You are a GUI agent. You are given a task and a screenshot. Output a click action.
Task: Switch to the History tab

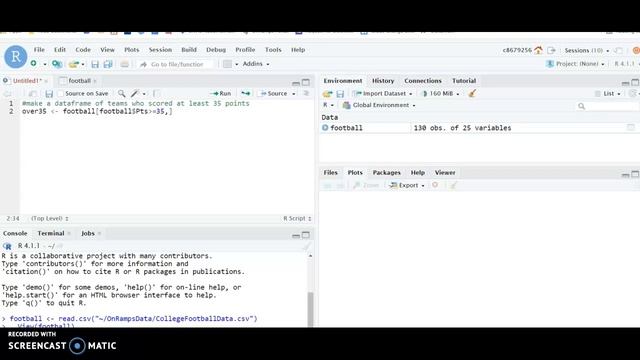383,81
